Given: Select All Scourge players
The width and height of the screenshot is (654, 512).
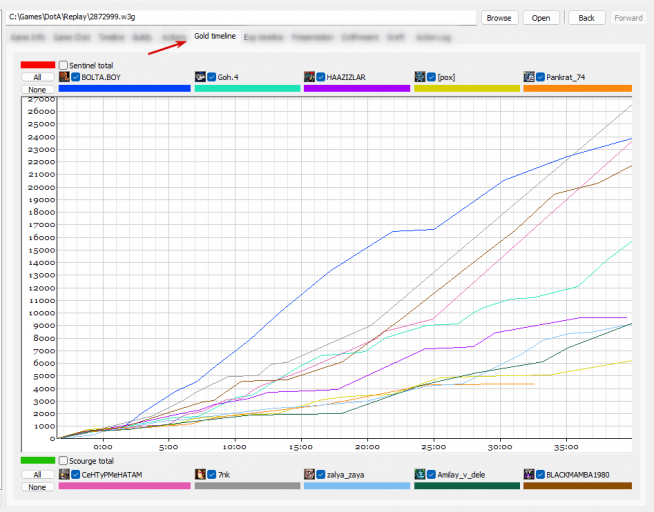Looking at the screenshot, I should point(38,474).
